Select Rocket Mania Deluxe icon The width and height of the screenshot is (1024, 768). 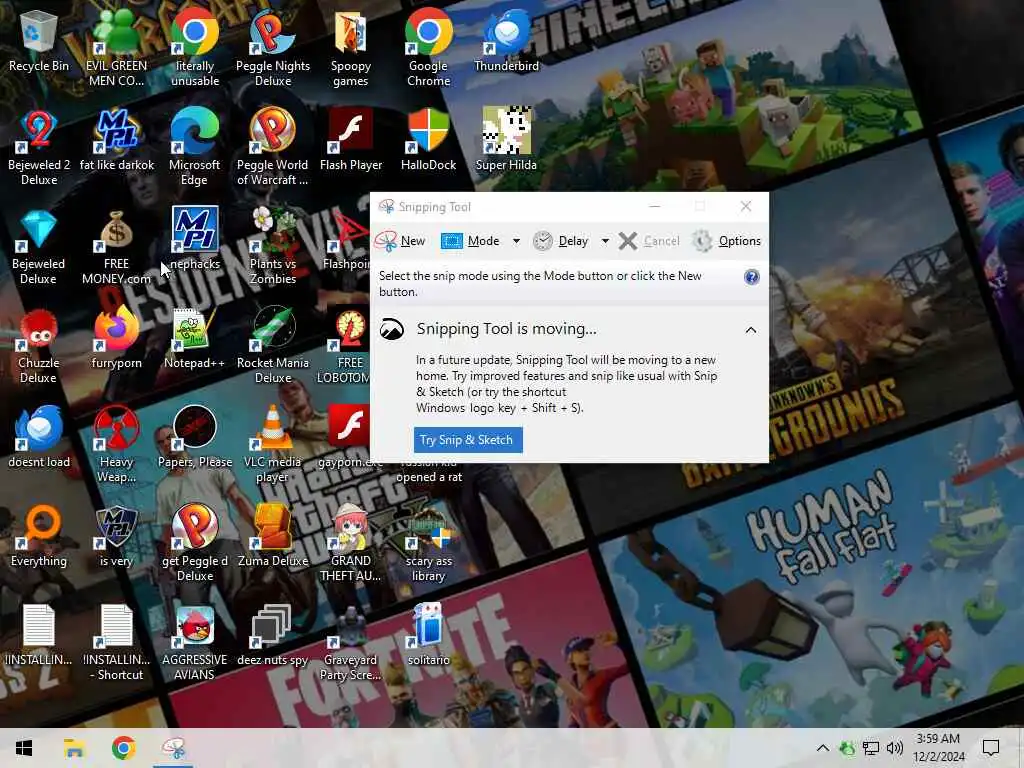coord(273,346)
